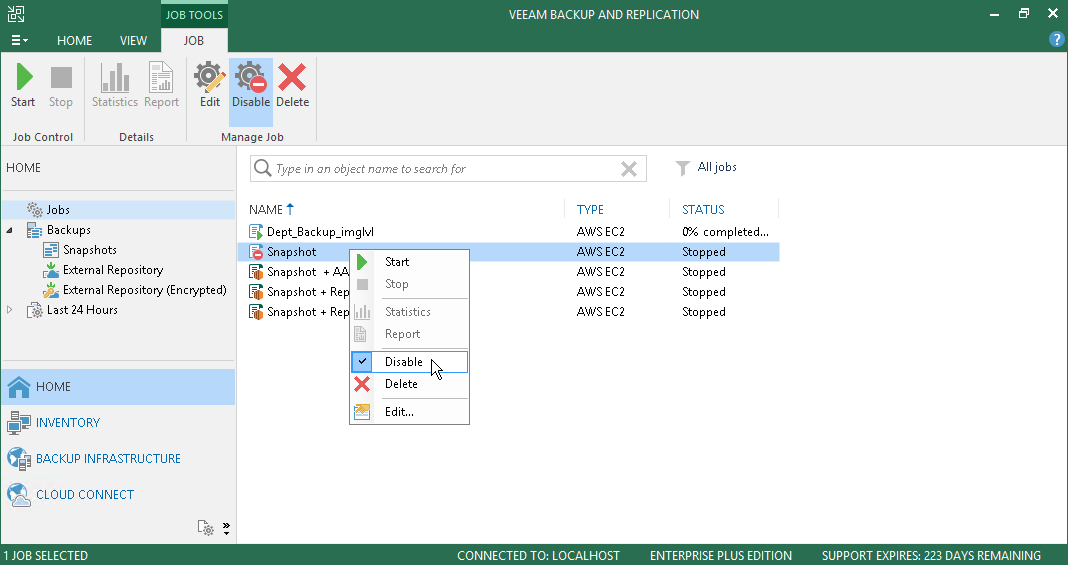Image resolution: width=1068 pixels, height=565 pixels.
Task: Select the Backups tree item
Action: (68, 230)
